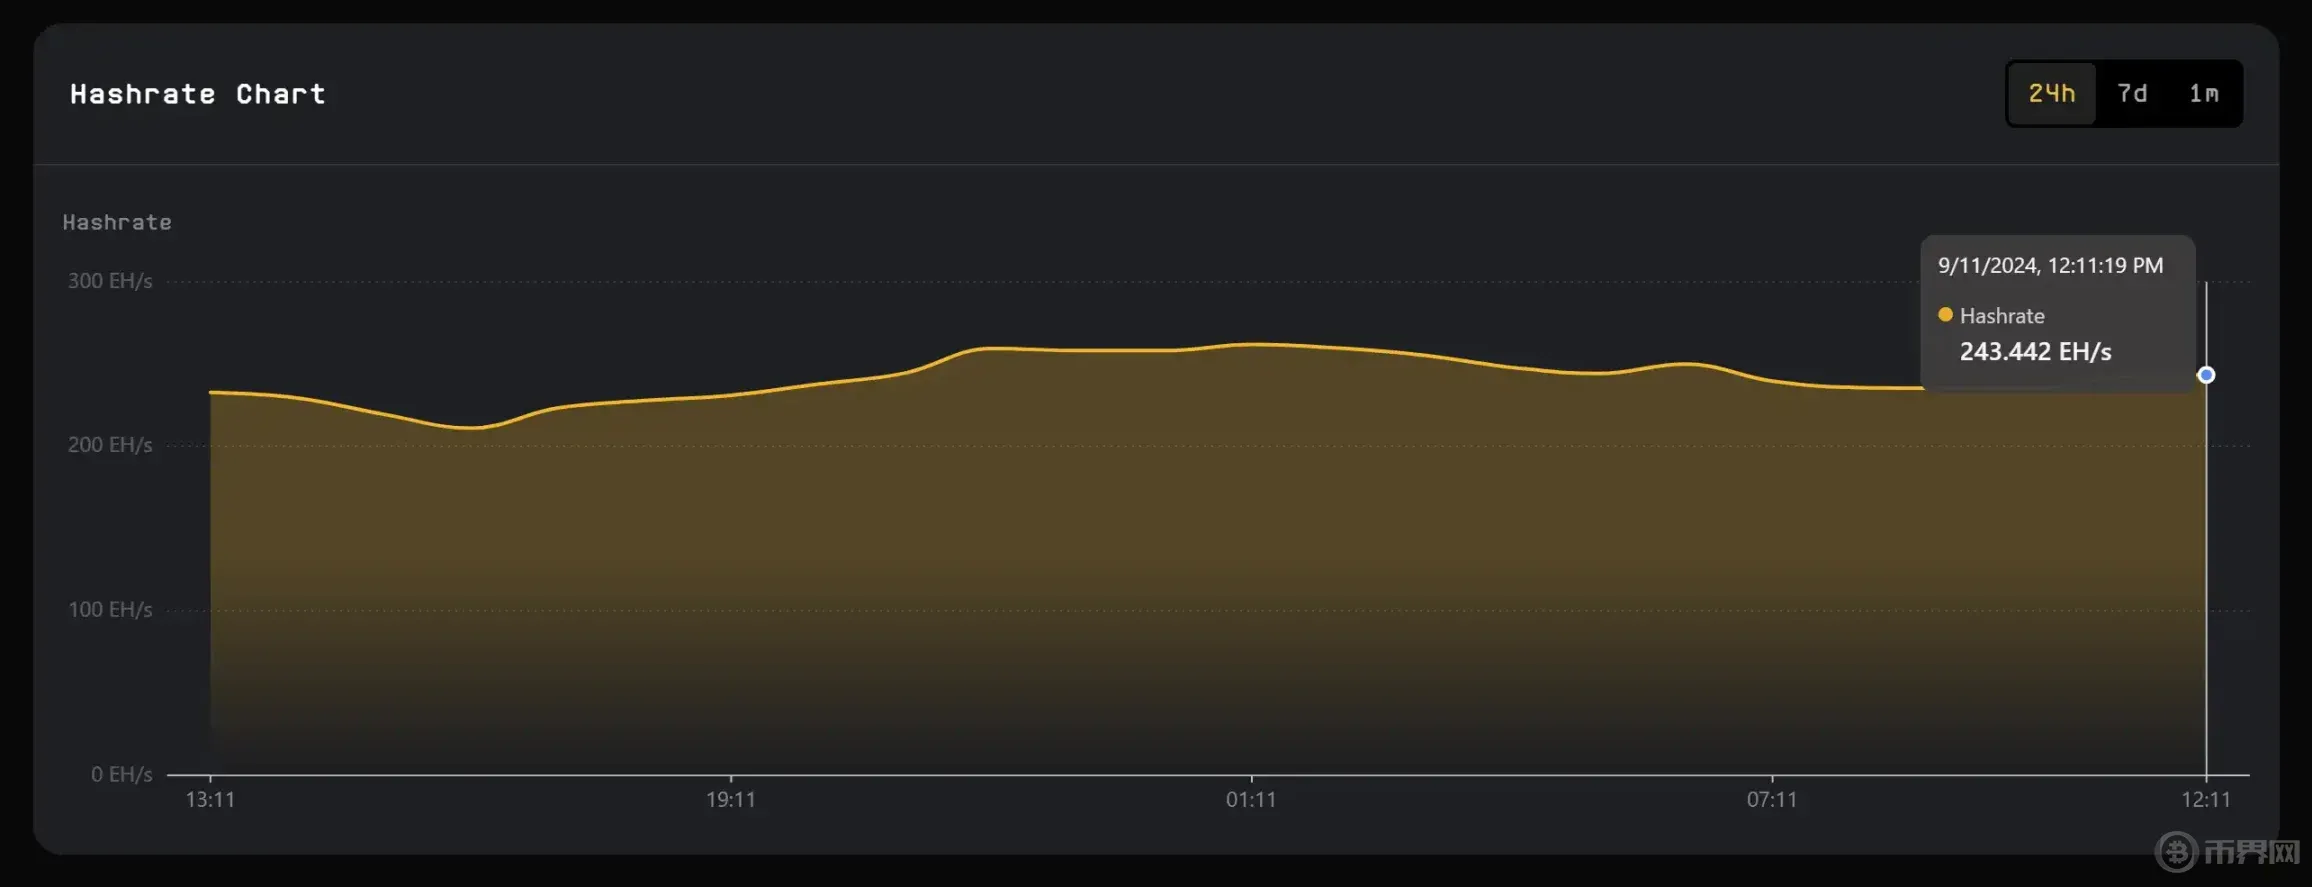Click the Hashrate y-axis title label

point(117,222)
